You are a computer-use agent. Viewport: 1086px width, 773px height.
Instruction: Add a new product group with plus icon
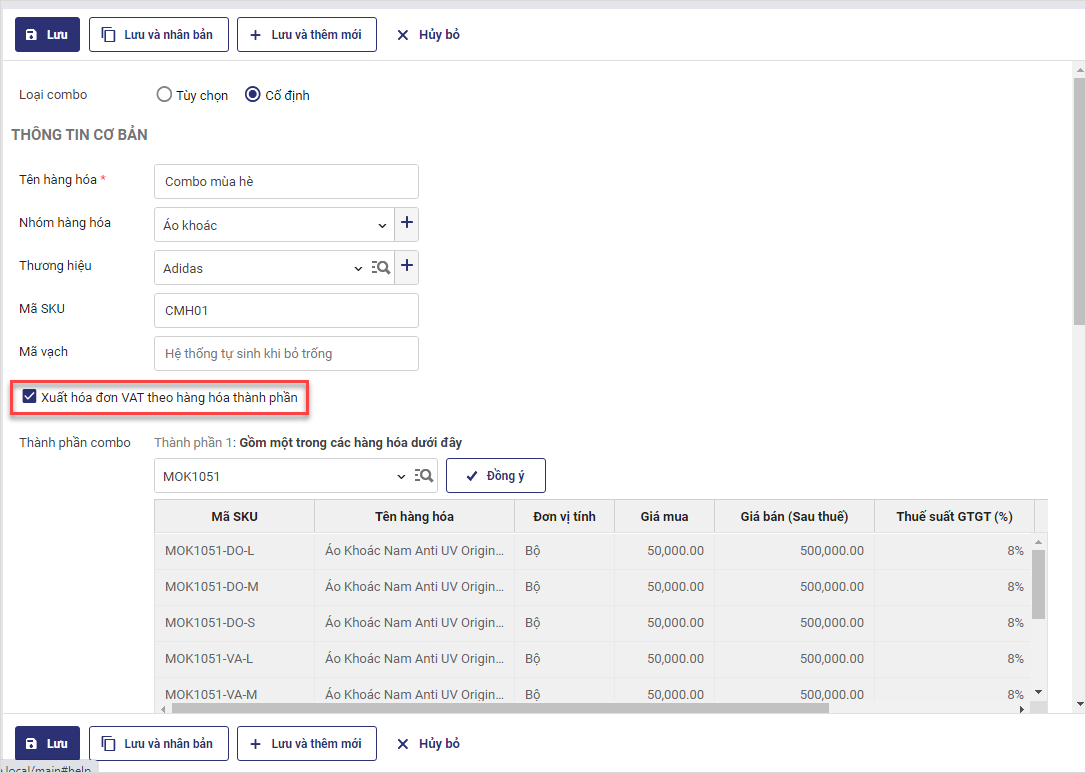(x=406, y=225)
